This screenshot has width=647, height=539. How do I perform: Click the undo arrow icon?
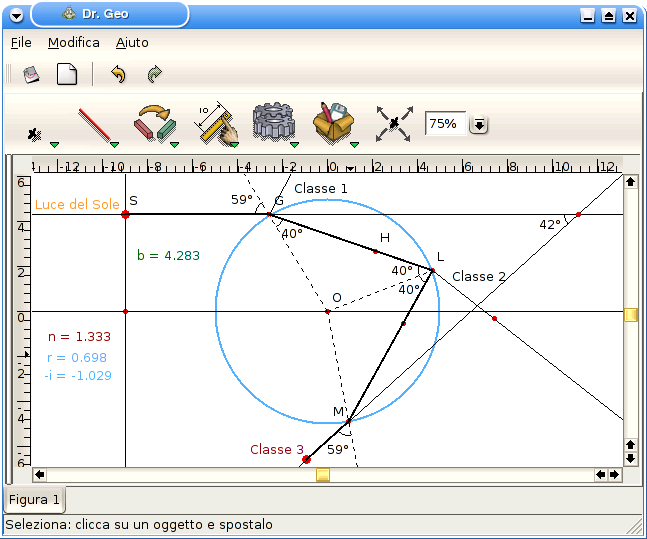[118, 74]
